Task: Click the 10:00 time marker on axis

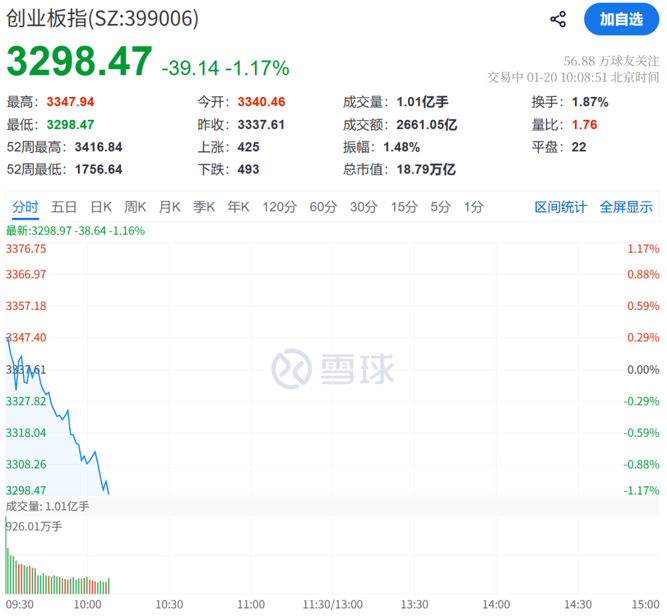Action: tap(88, 604)
